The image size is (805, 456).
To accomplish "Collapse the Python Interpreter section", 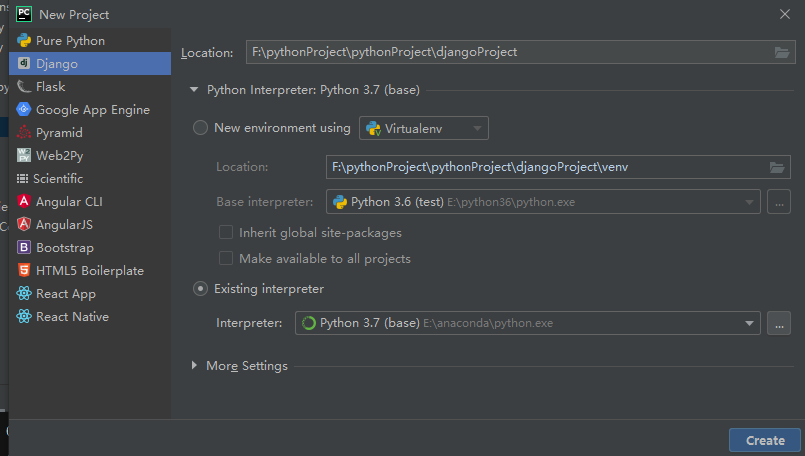I will (194, 89).
